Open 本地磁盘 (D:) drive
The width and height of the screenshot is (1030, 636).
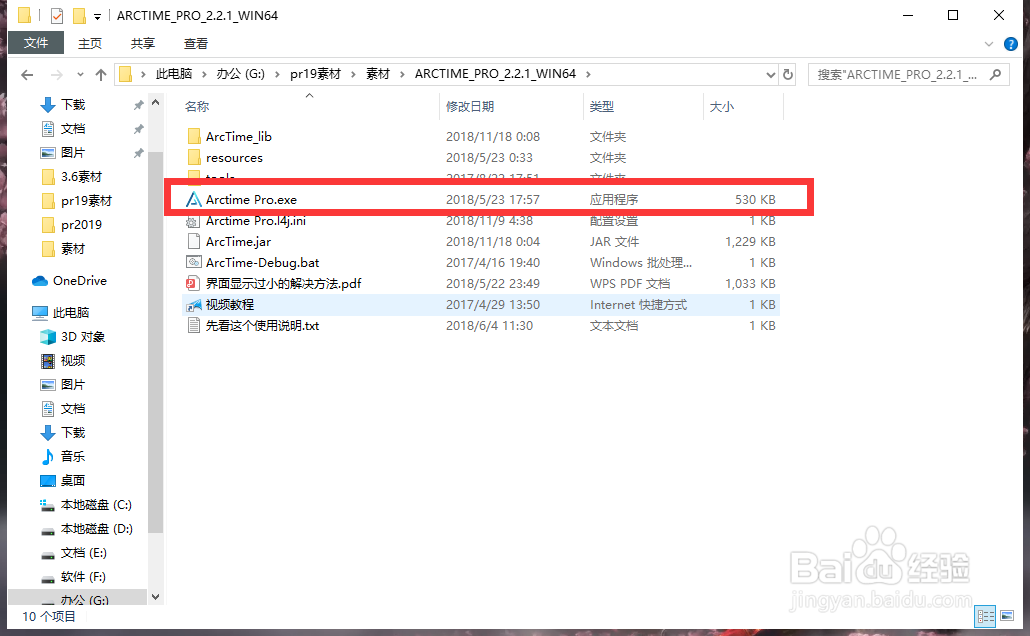click(97, 529)
